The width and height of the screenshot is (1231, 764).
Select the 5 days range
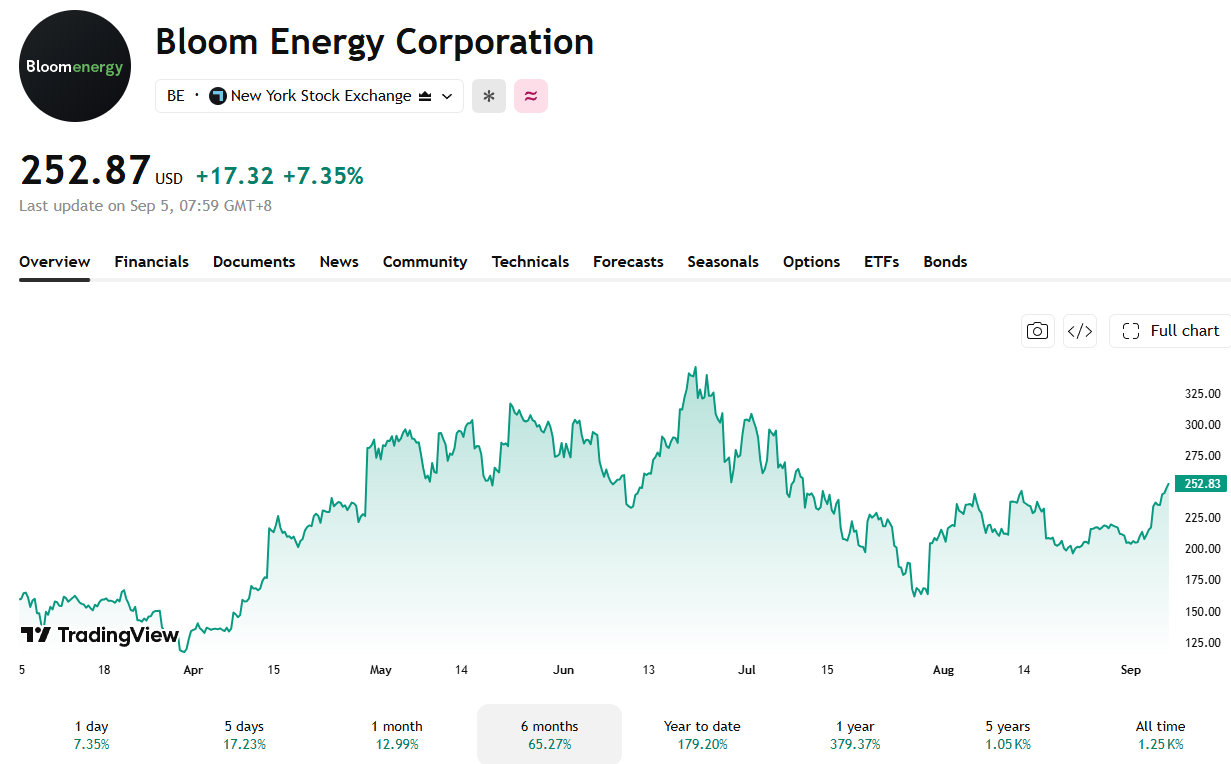coord(244,735)
